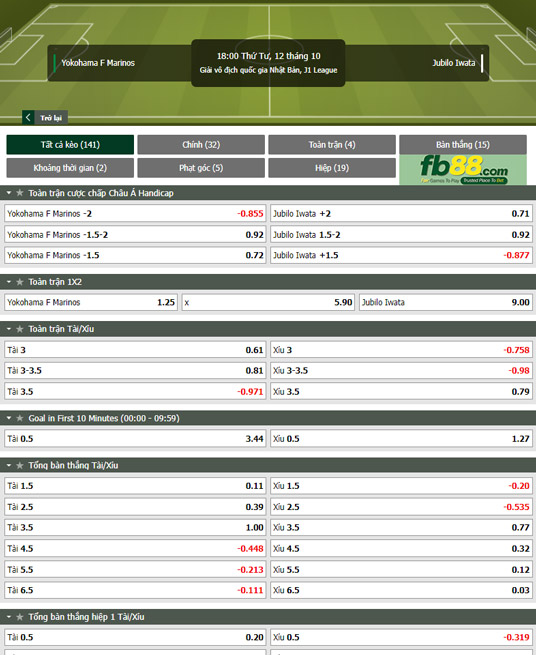This screenshot has width=536, height=655.
Task: Open the Bàn thắng (15) tab
Action: coord(463,145)
